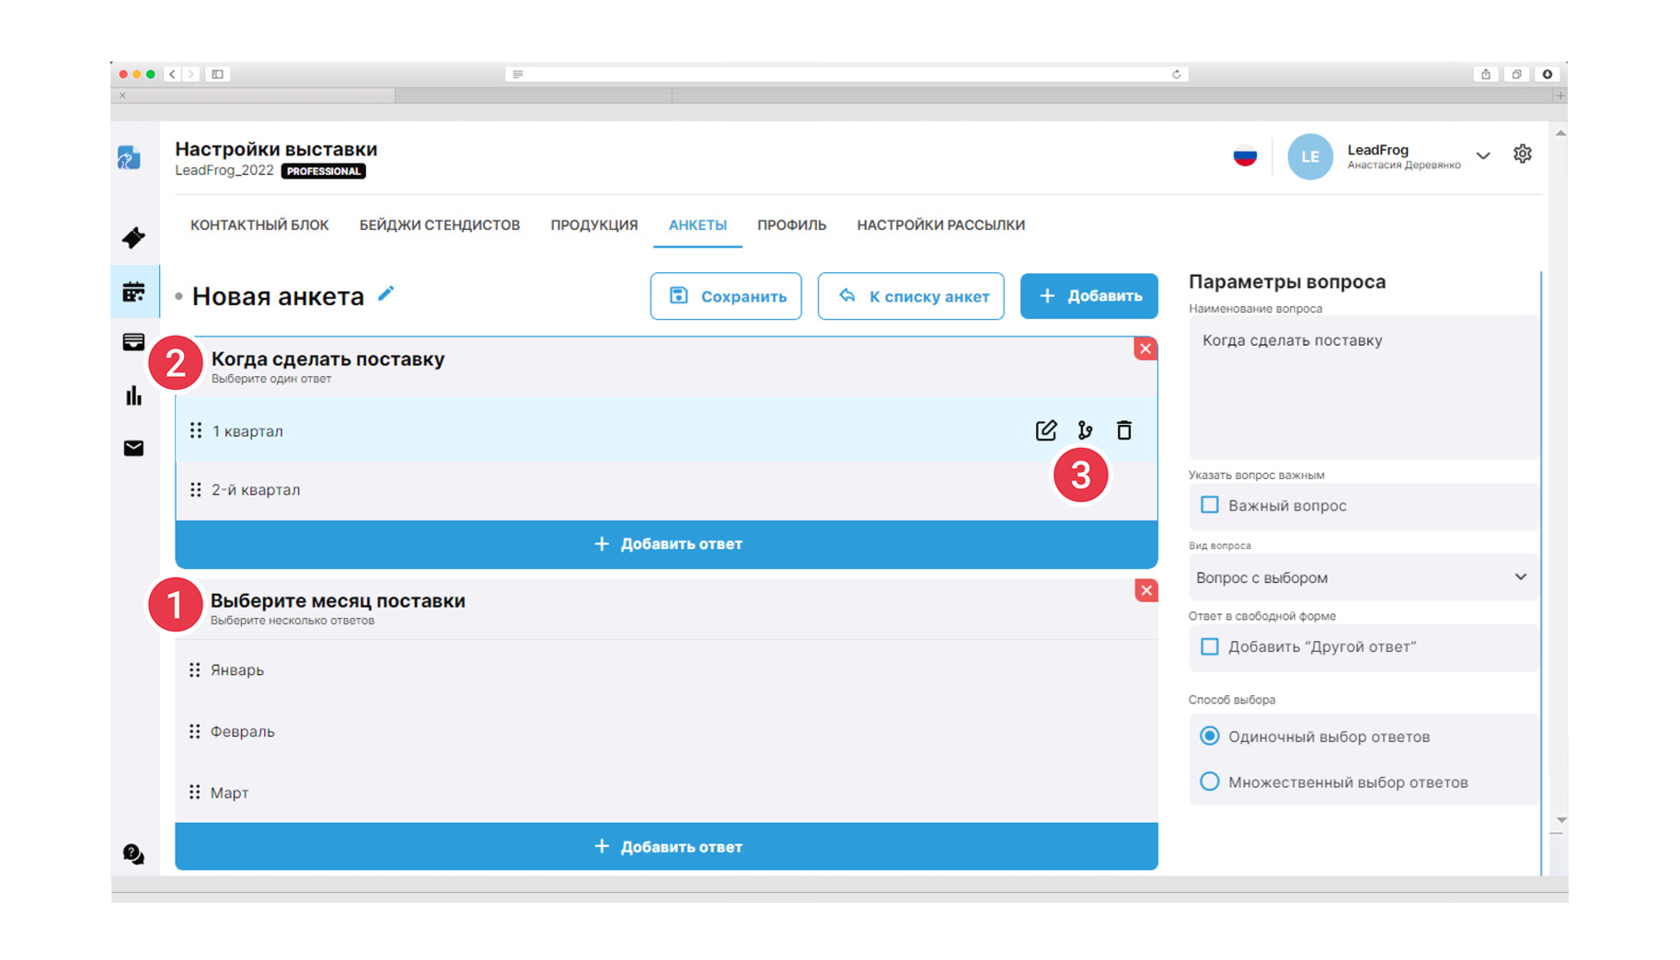This screenshot has width=1680, height=960.
Task: Switch to Контактный блок tab
Action: (260, 225)
